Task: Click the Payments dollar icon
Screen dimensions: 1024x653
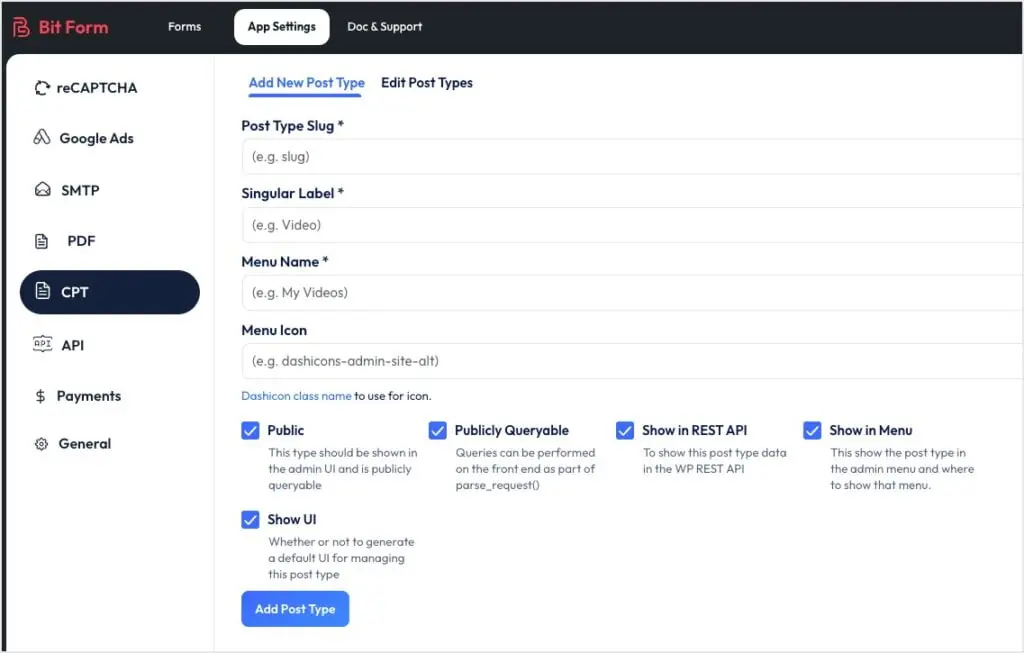Action: [x=41, y=396]
